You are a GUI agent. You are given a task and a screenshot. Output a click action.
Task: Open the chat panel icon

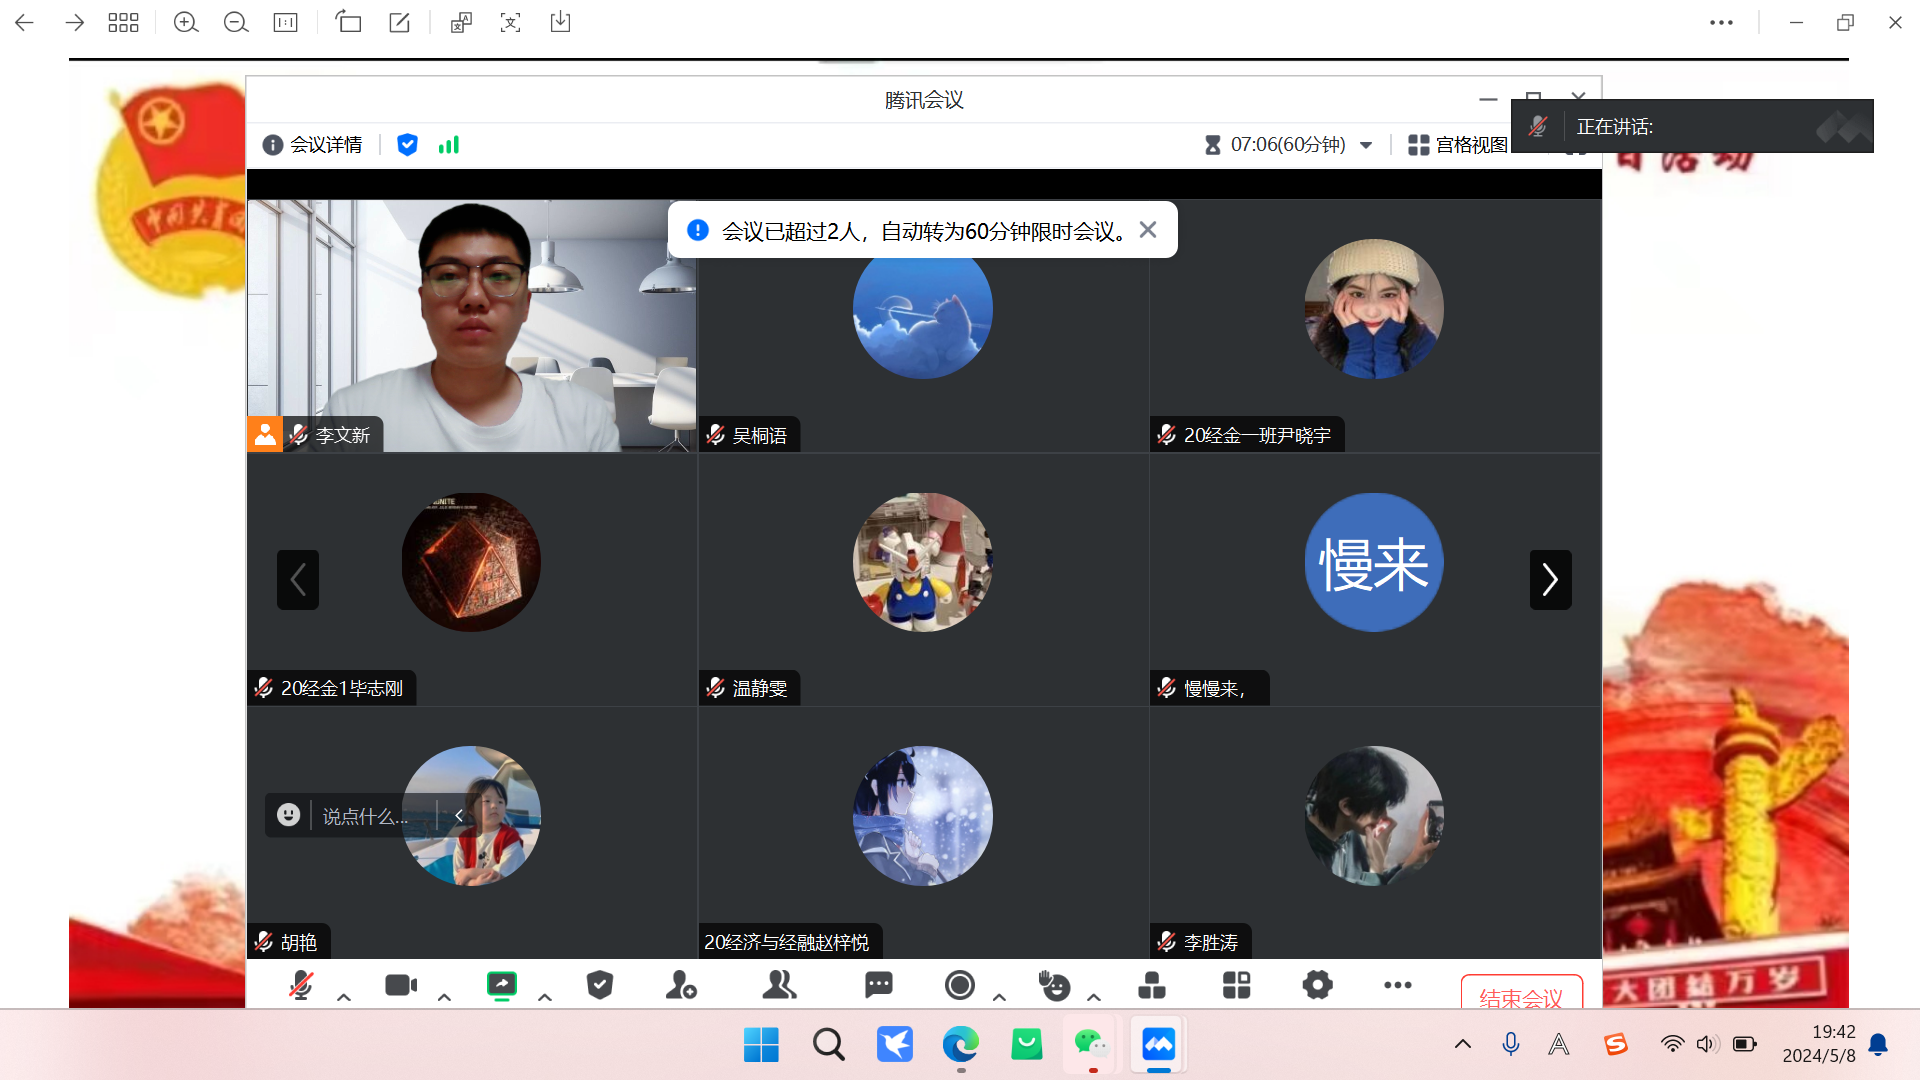[x=879, y=986]
